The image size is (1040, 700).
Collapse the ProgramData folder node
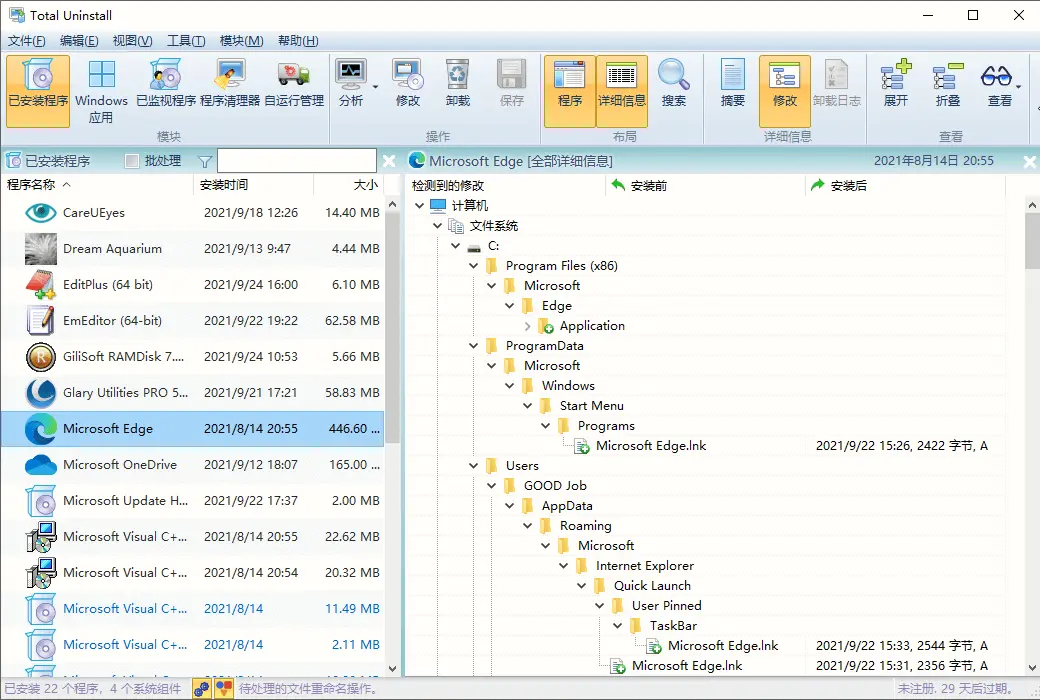pos(473,346)
